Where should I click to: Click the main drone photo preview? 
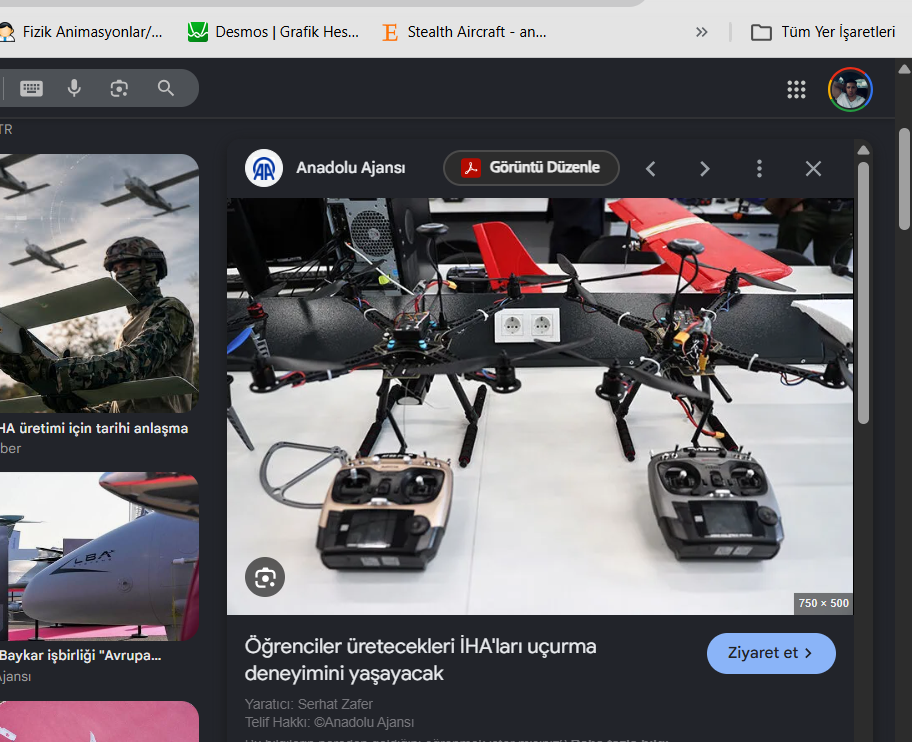click(540, 406)
